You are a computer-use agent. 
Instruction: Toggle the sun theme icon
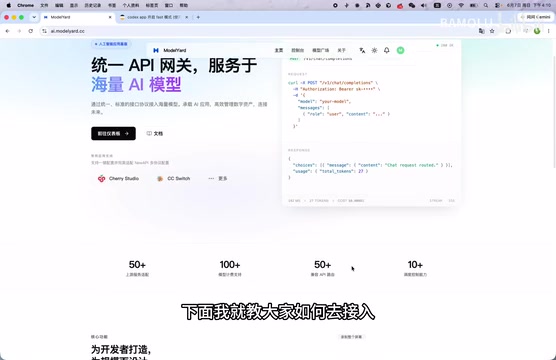[374, 50]
